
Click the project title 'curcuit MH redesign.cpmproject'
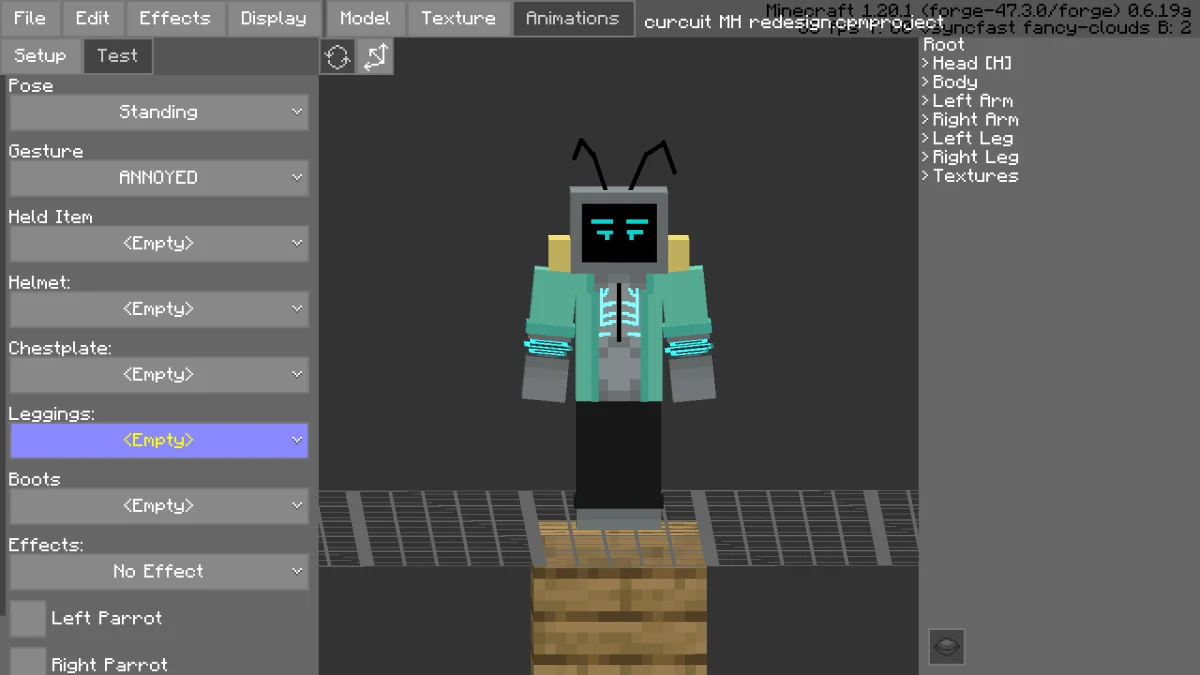tap(794, 22)
